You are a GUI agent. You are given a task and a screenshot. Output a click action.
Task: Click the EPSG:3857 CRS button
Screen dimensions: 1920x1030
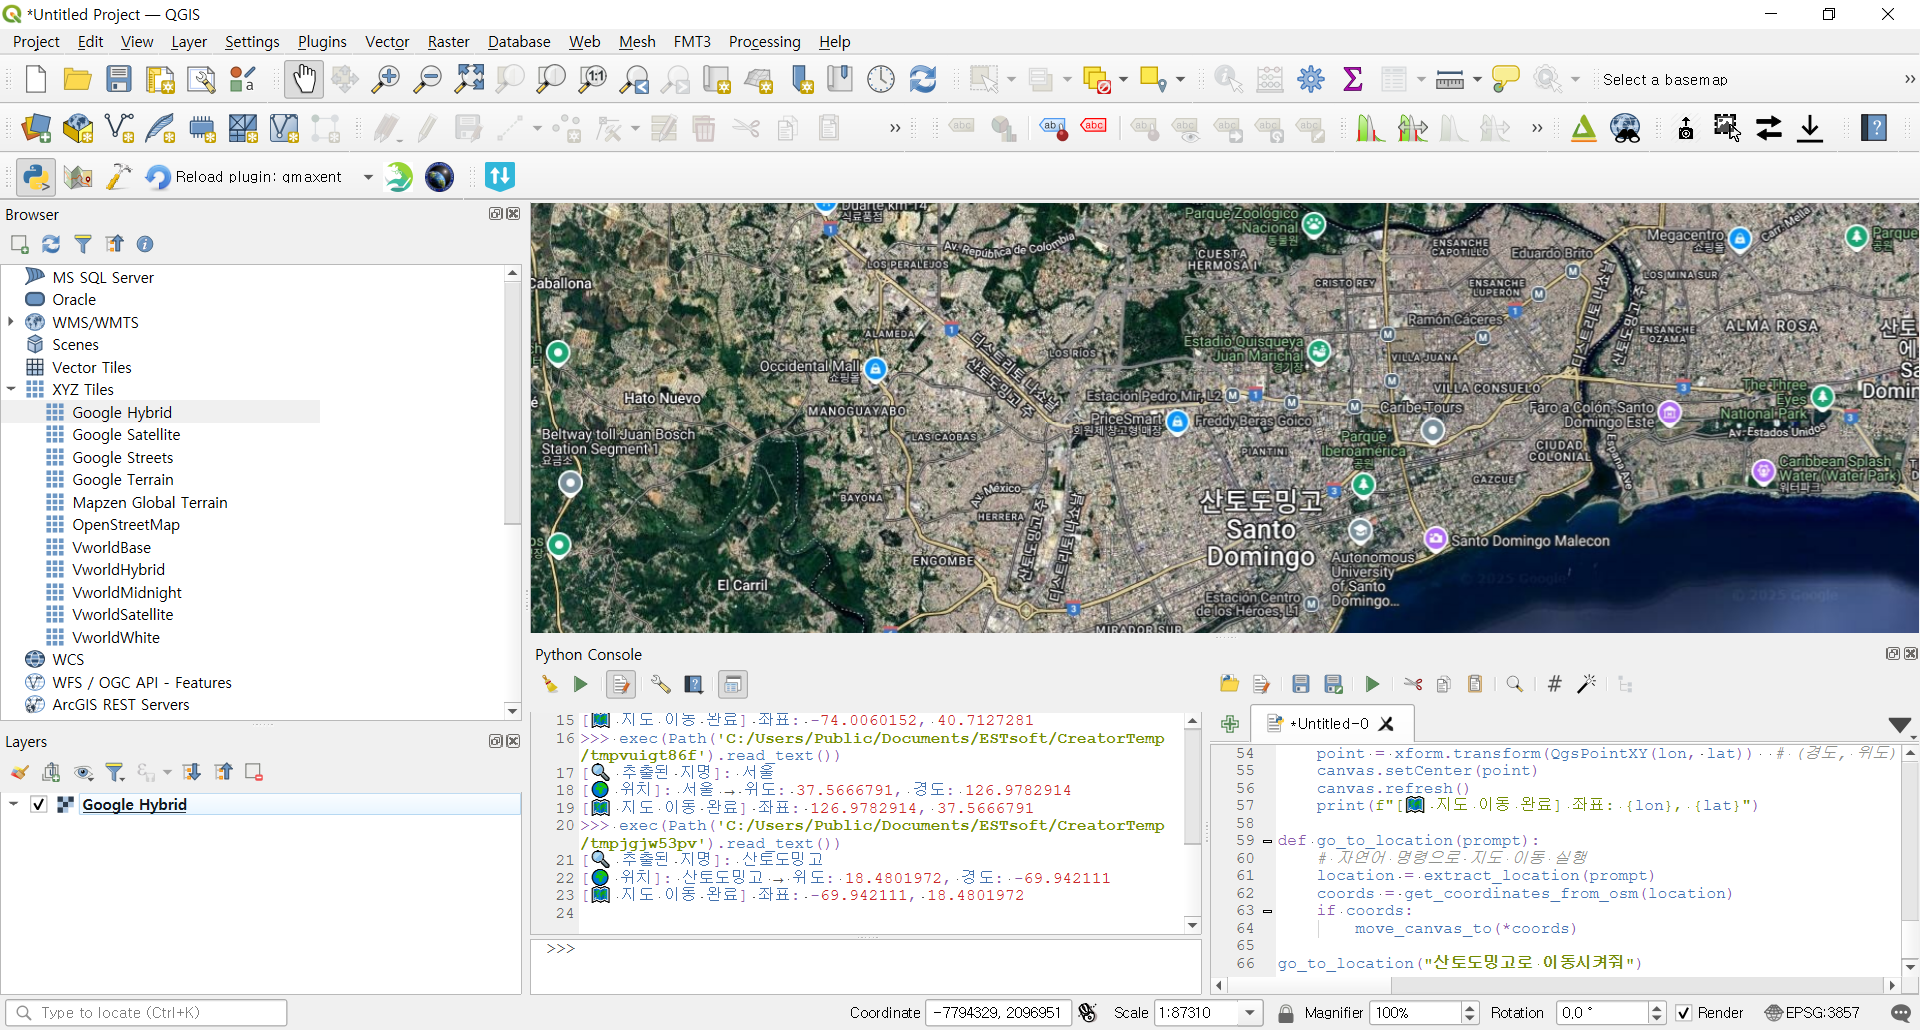pyautogui.click(x=1812, y=1012)
